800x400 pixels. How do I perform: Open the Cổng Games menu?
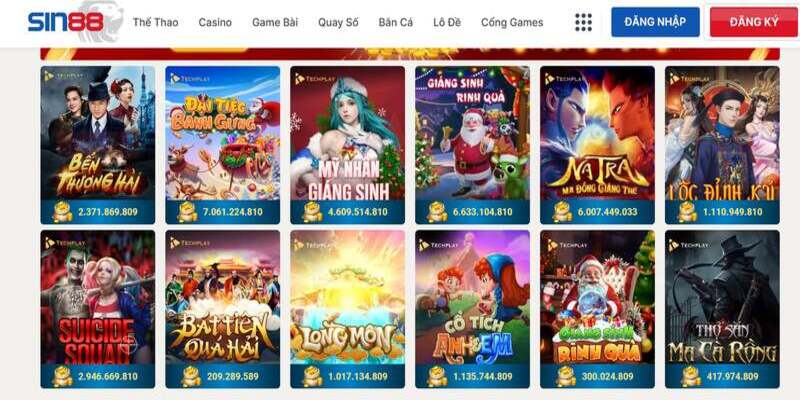[512, 22]
